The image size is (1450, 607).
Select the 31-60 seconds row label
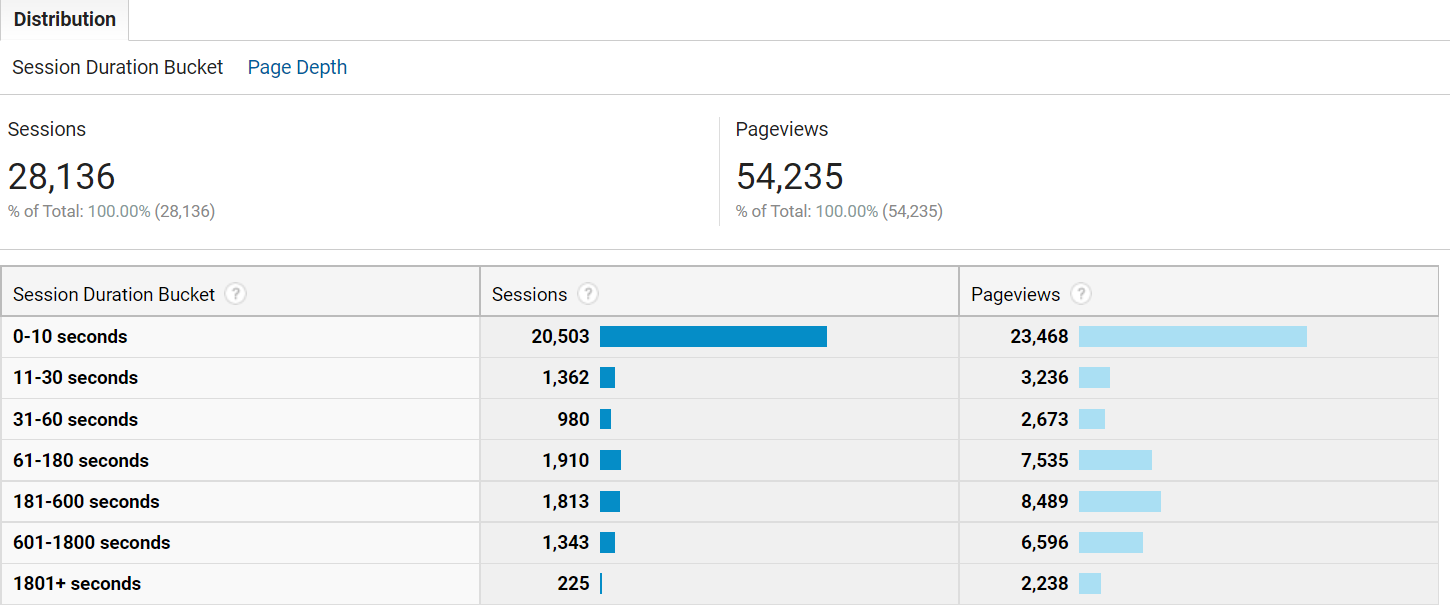[x=75, y=419]
